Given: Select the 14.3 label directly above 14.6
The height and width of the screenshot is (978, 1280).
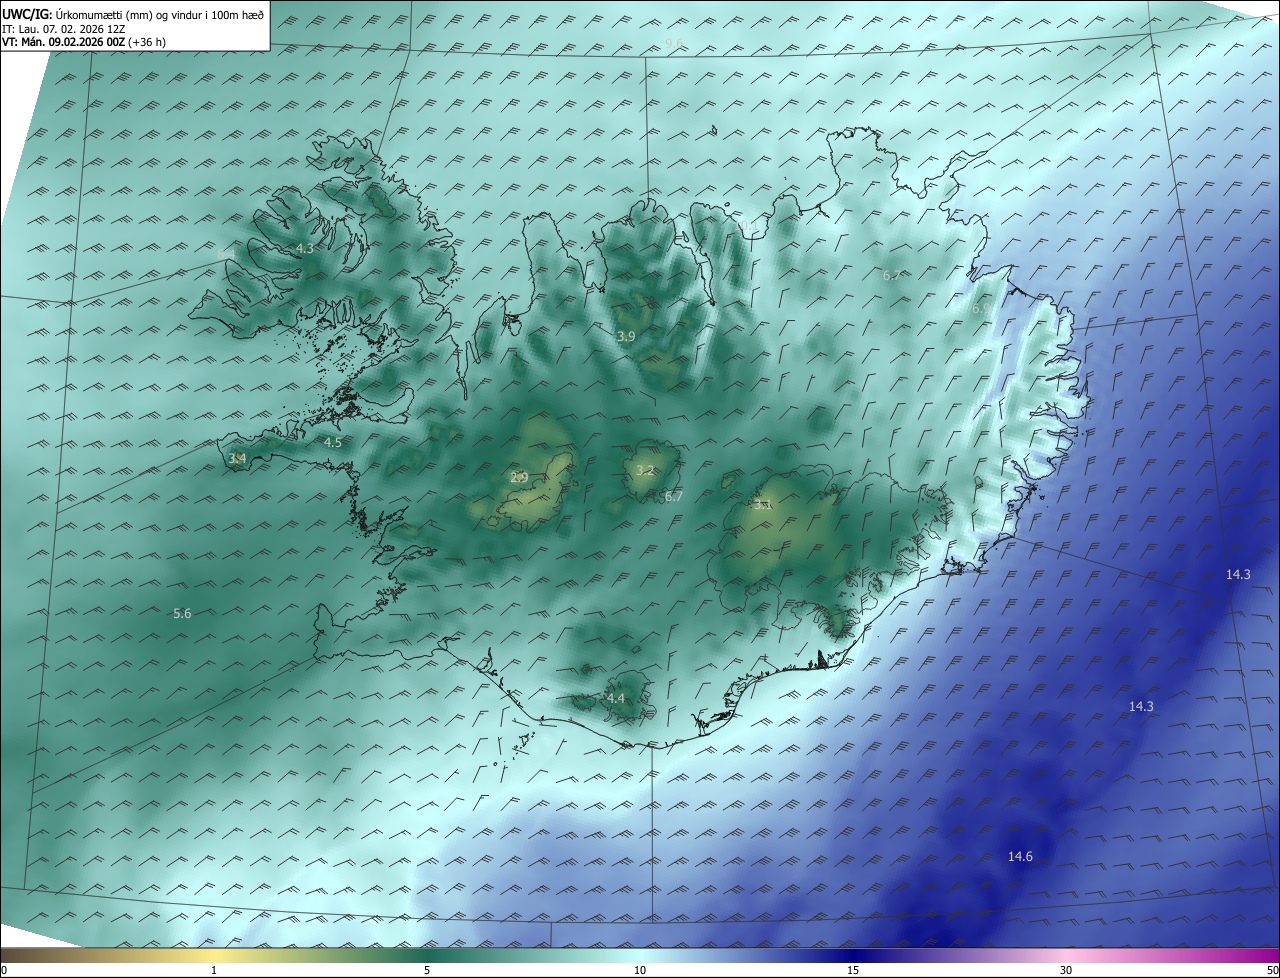Looking at the screenshot, I should (x=1141, y=706).
